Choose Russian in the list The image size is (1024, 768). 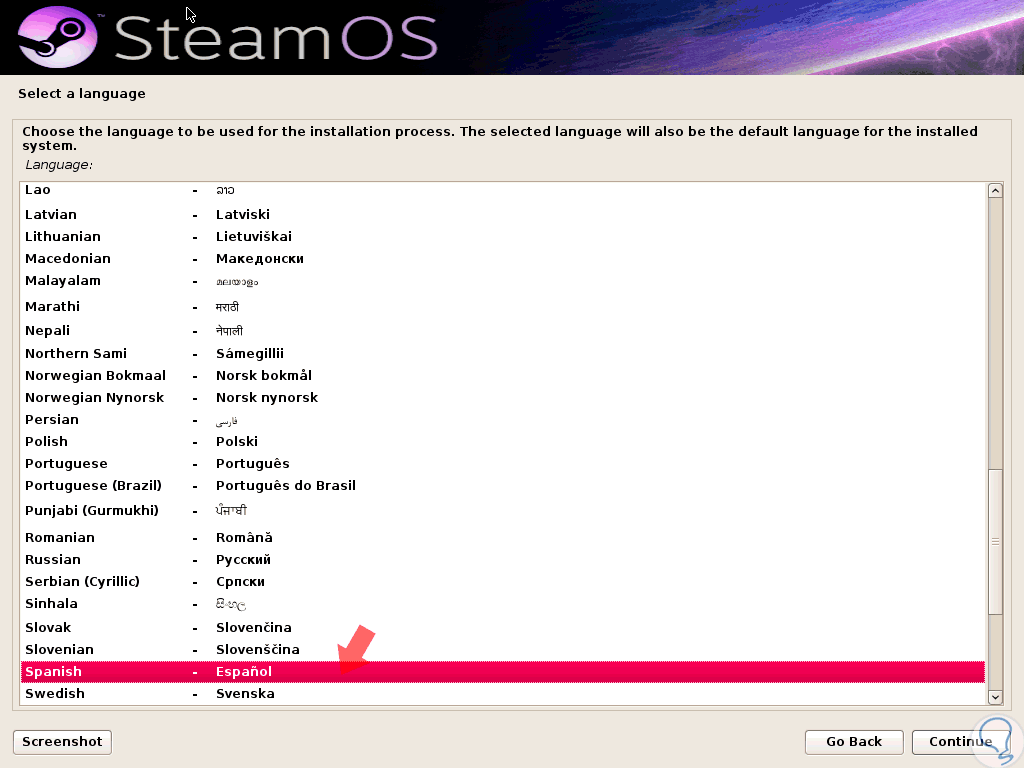(502, 560)
